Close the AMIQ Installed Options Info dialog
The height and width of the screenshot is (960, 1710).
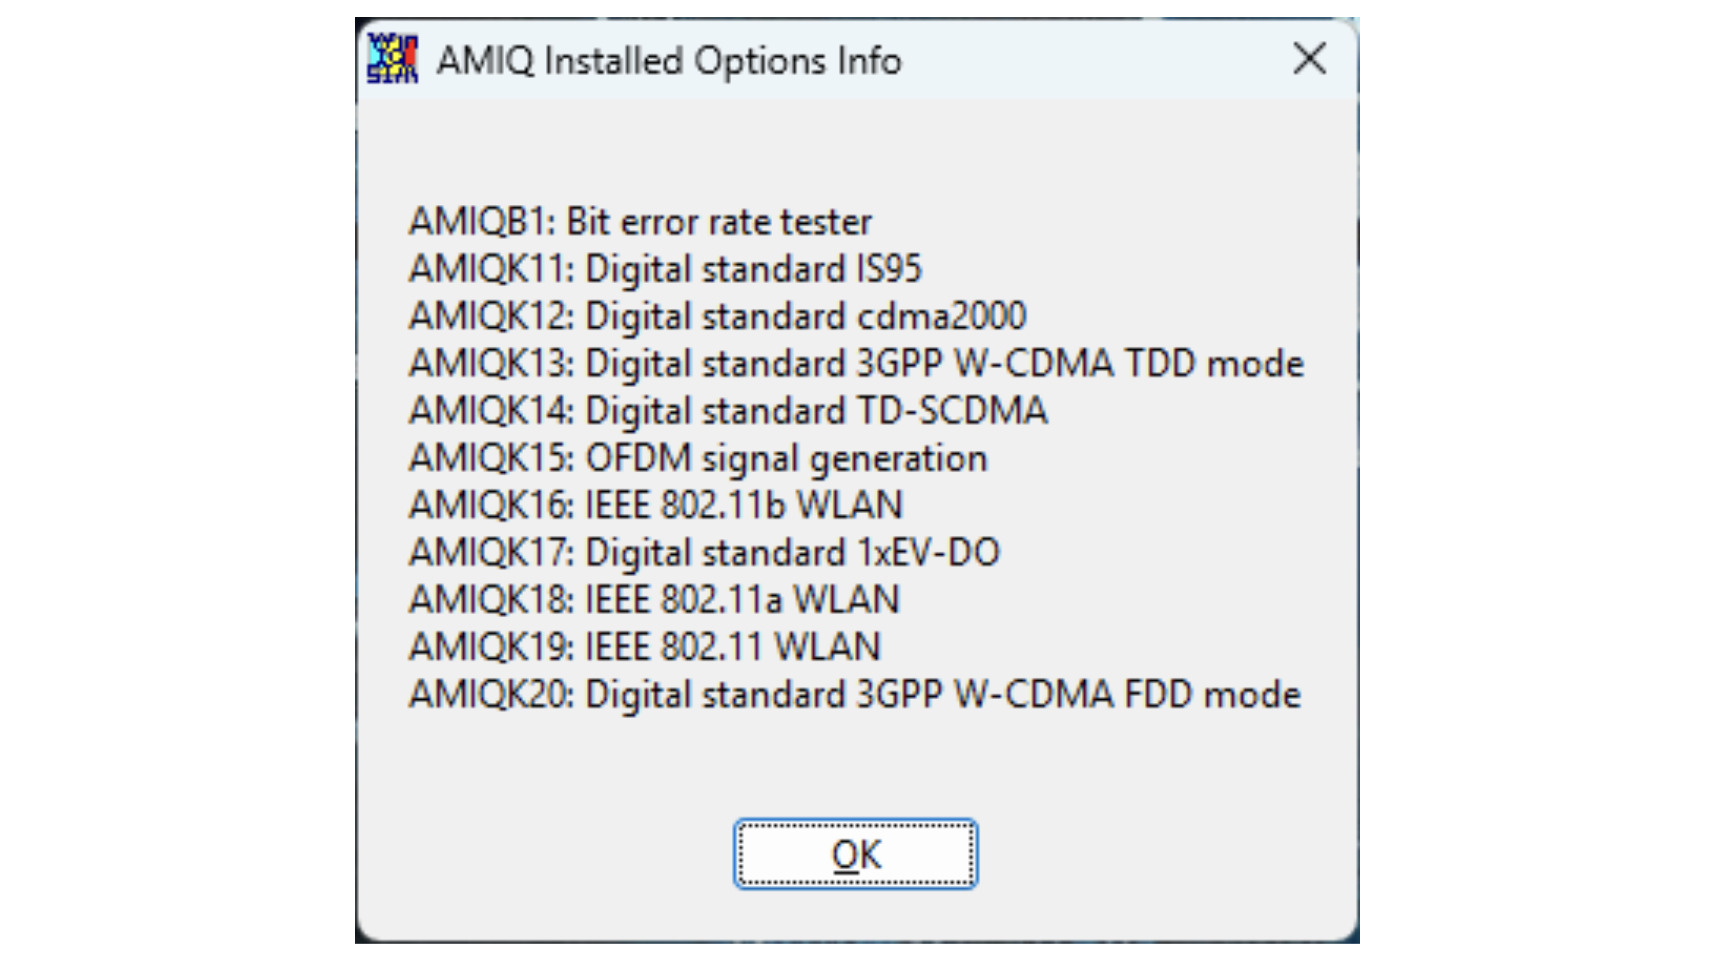click(x=1308, y=60)
